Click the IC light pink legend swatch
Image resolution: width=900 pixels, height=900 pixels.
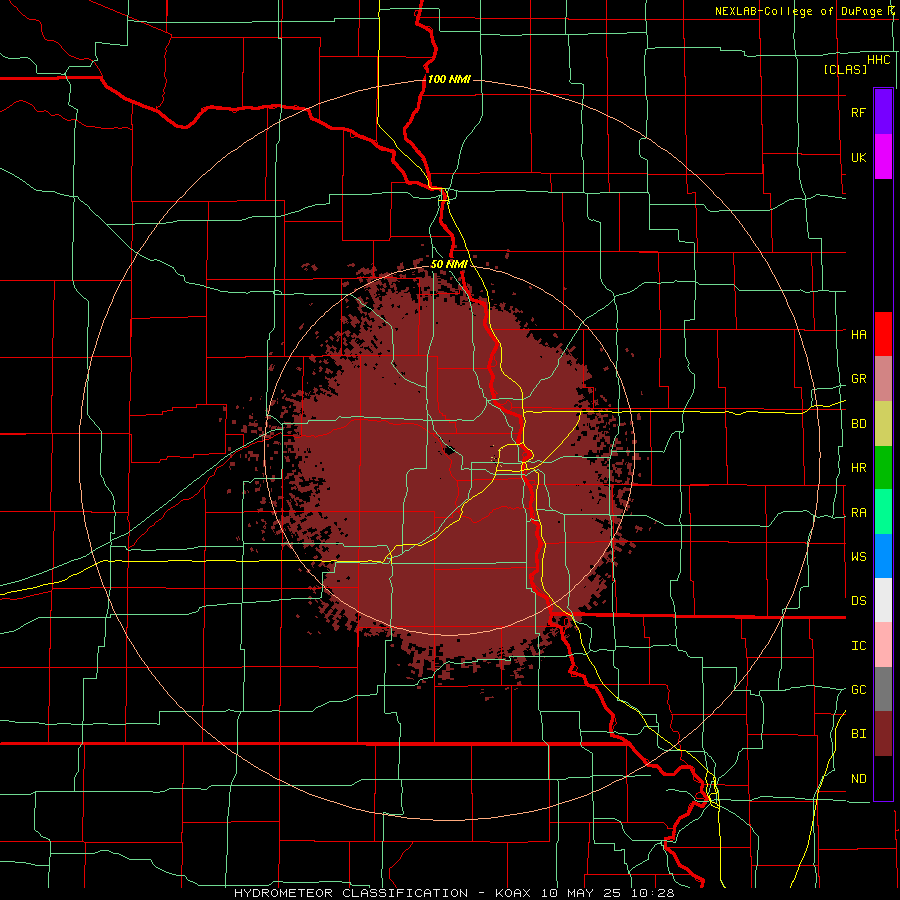coord(883,645)
